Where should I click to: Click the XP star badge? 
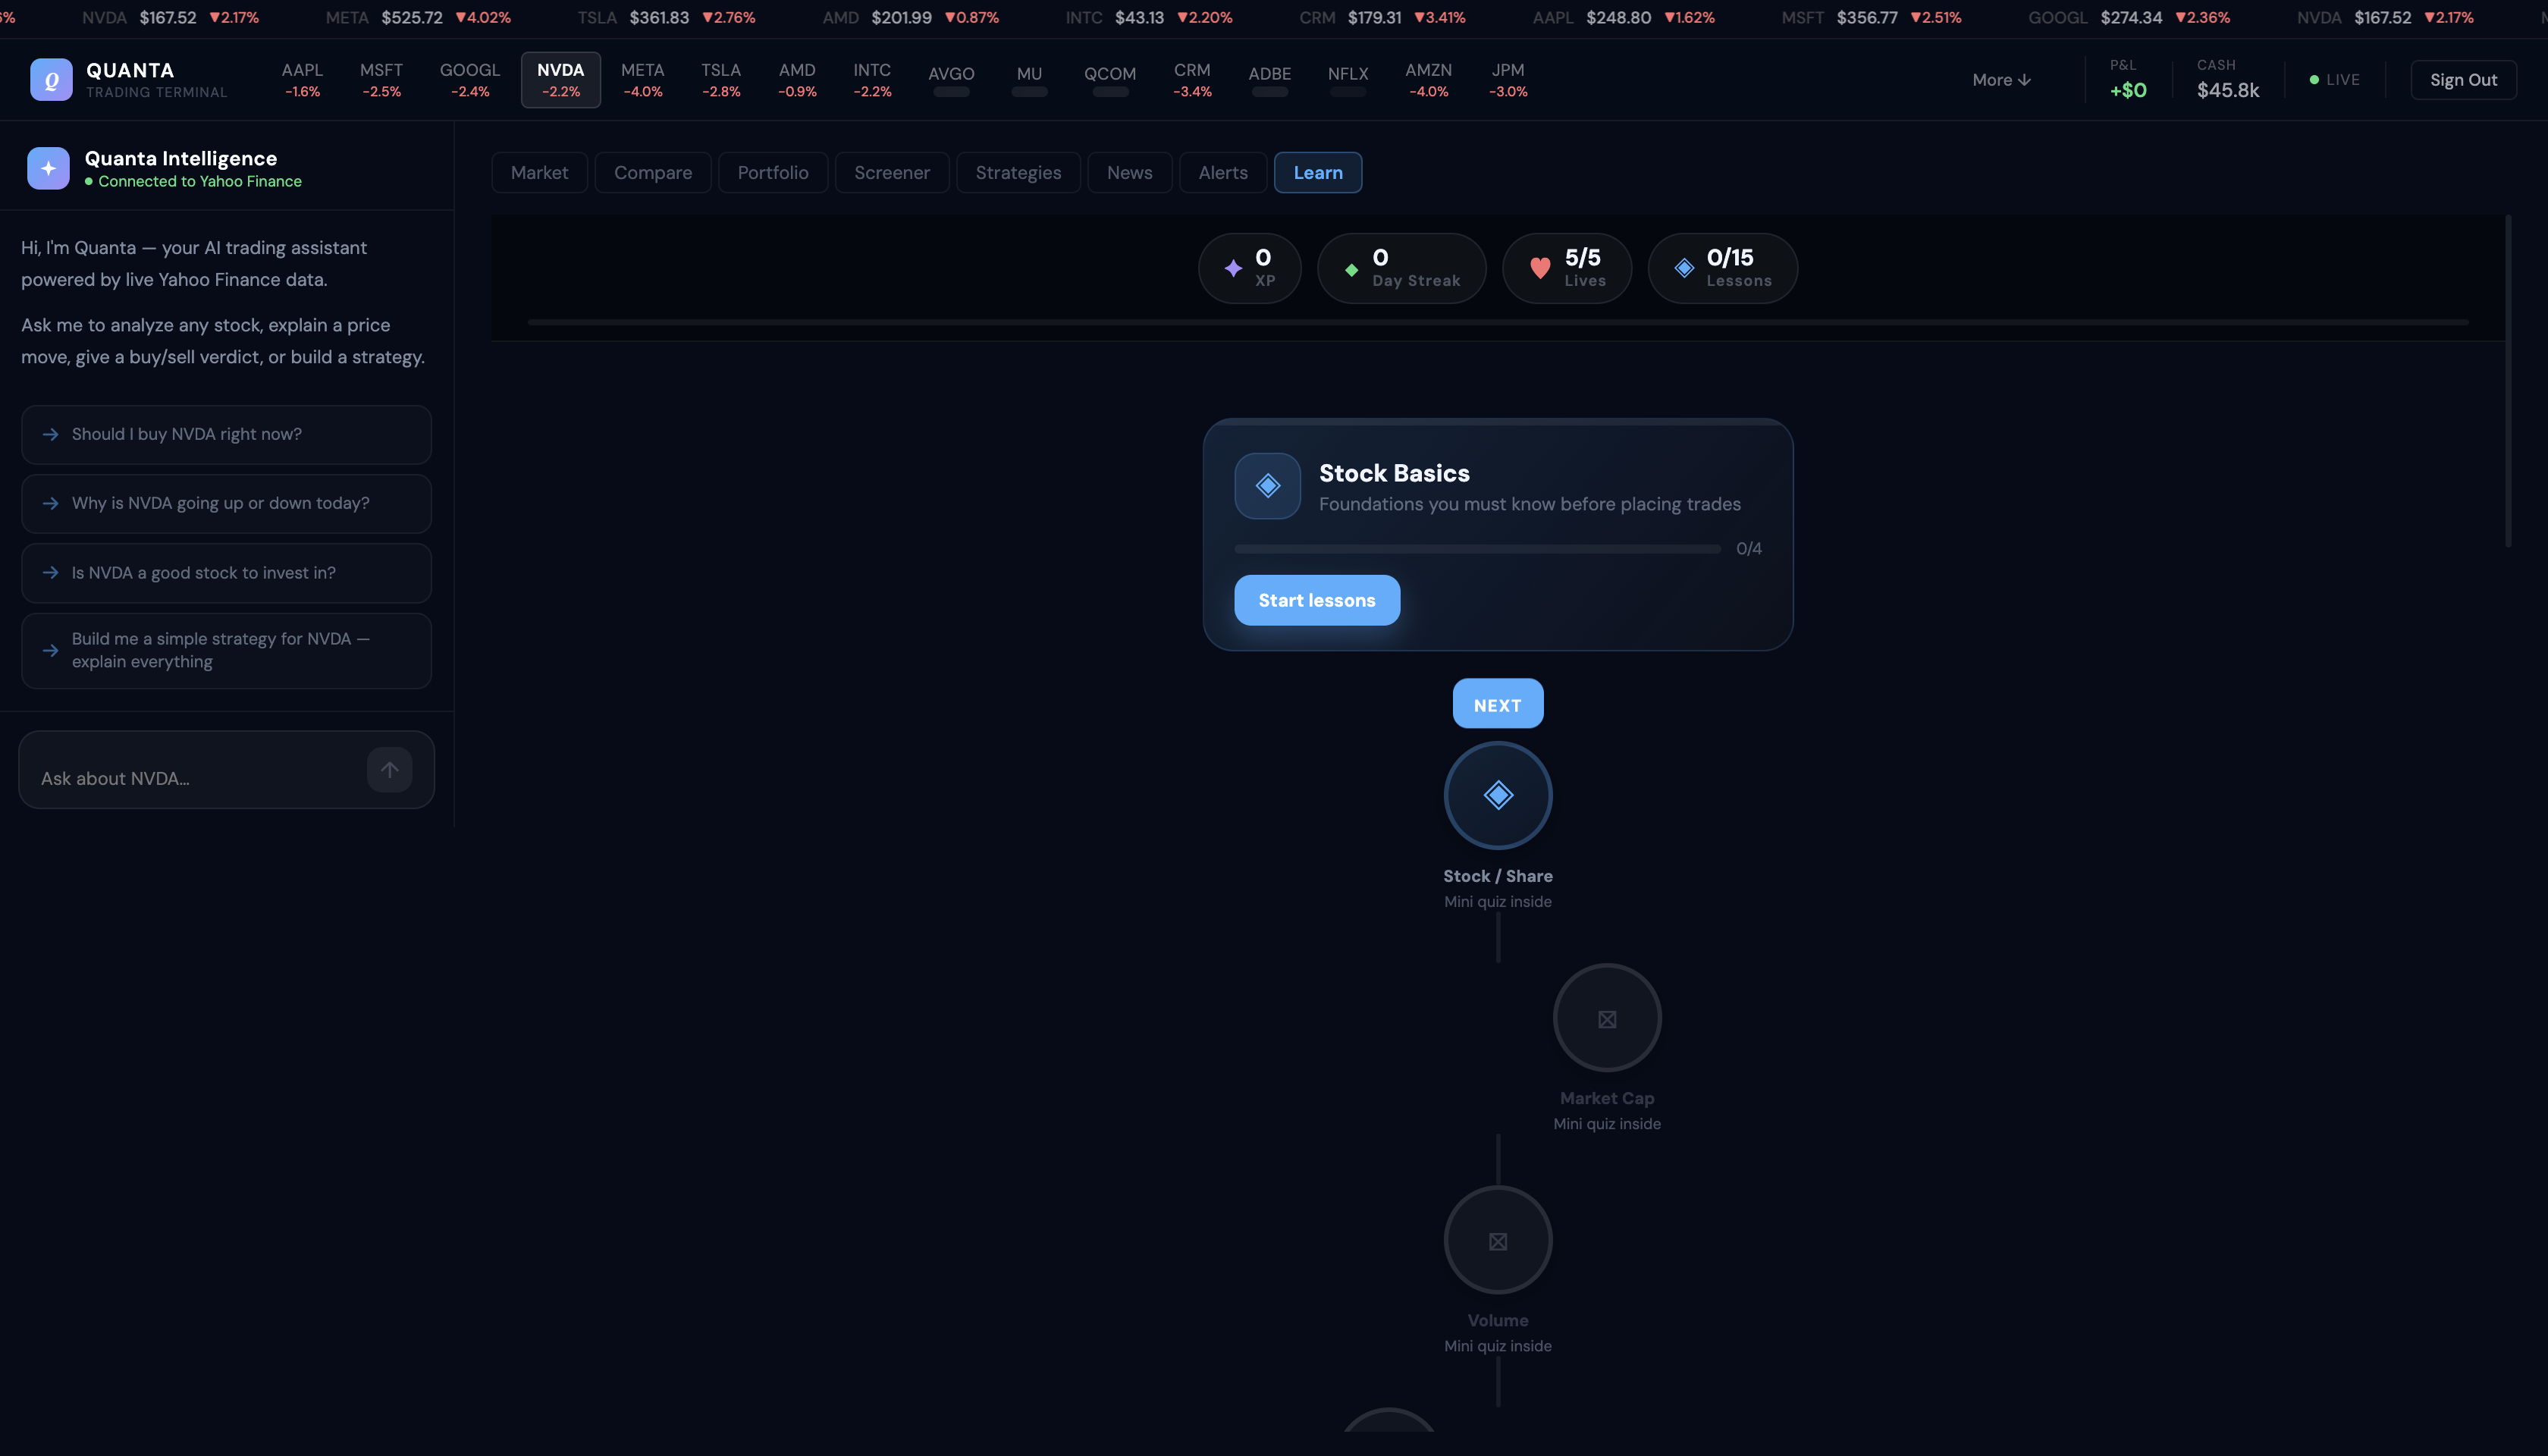(1249, 268)
